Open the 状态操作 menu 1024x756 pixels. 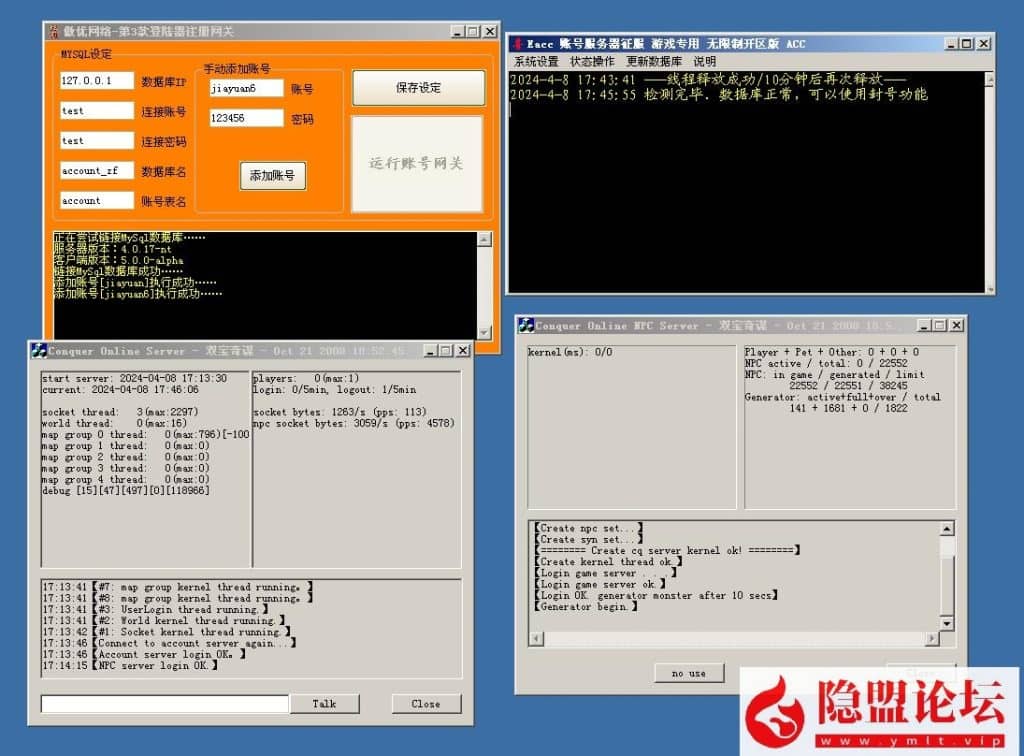click(x=592, y=62)
